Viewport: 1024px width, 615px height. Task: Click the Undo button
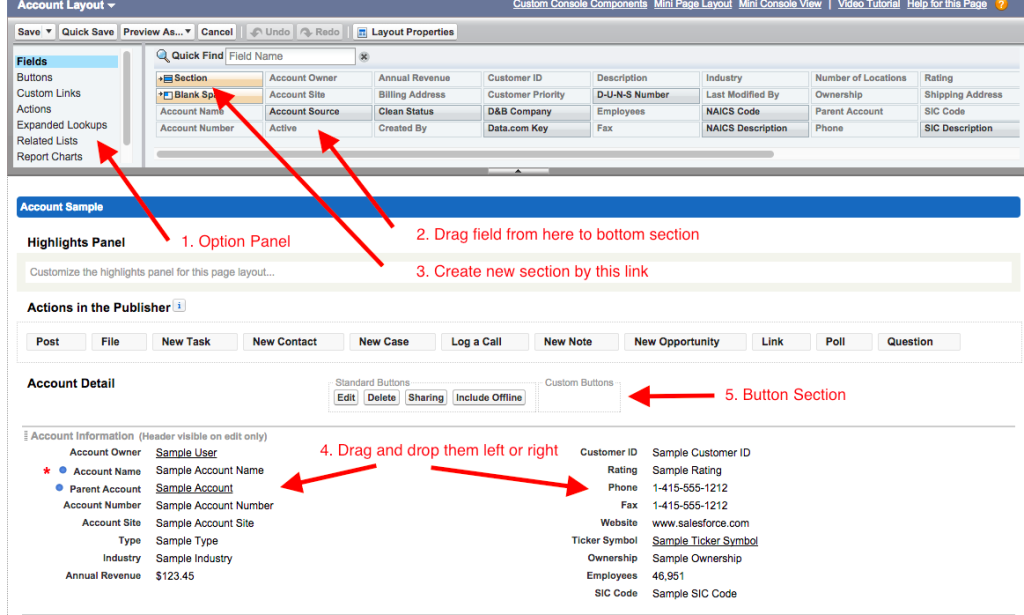pyautogui.click(x=270, y=31)
